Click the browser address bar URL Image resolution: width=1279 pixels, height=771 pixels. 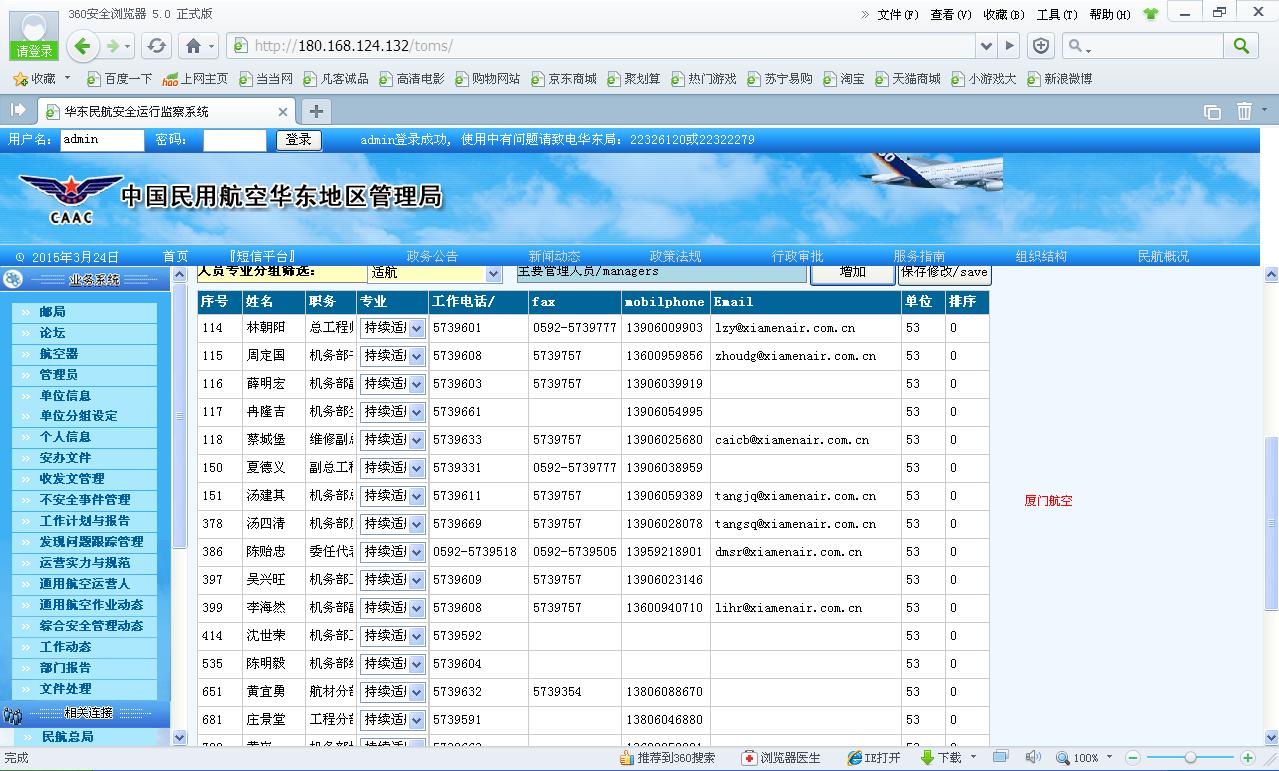click(353, 46)
